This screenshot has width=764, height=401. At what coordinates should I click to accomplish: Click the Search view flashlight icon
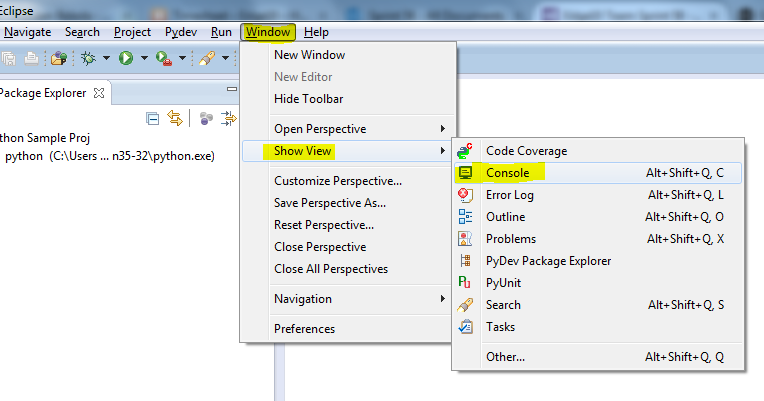[x=465, y=305]
